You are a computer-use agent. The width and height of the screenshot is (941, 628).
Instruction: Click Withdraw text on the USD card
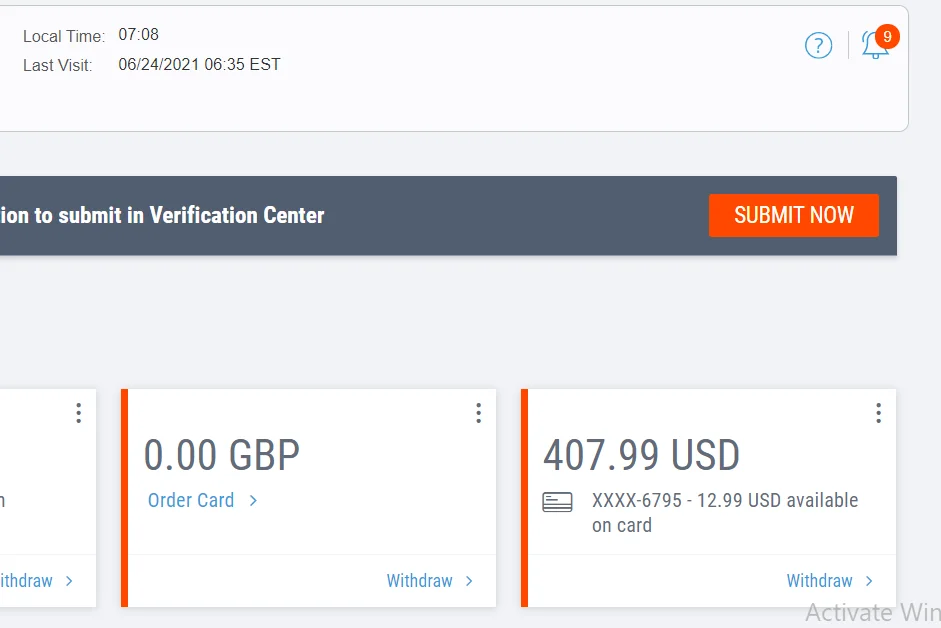pyautogui.click(x=819, y=581)
